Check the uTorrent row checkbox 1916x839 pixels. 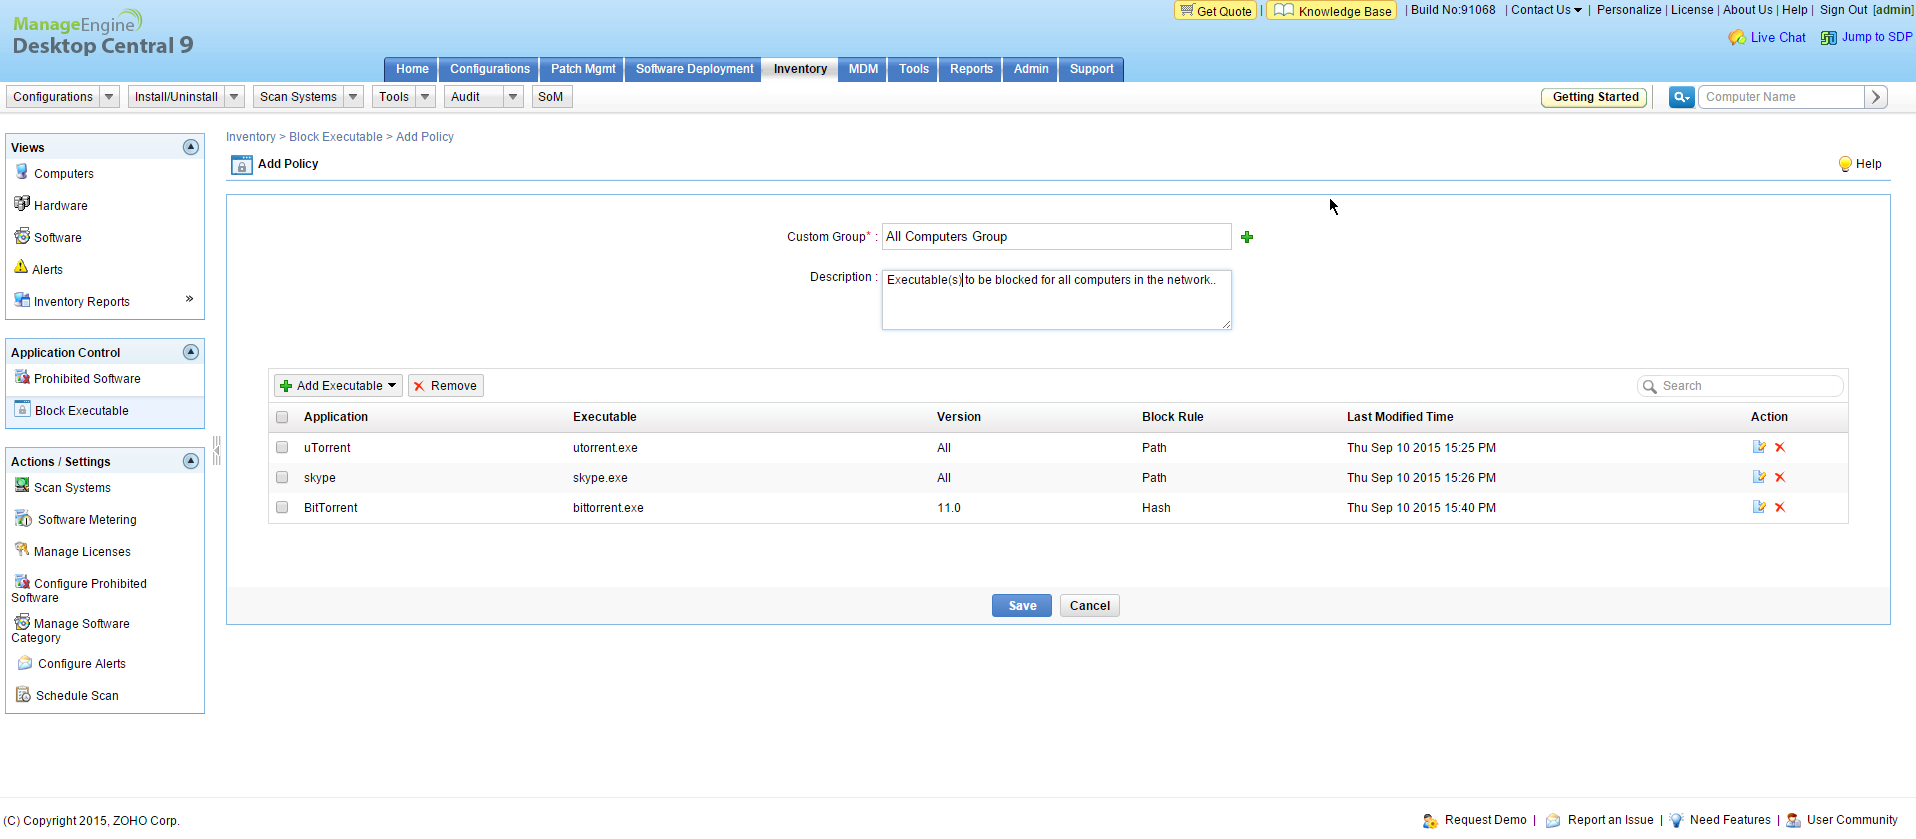[282, 447]
